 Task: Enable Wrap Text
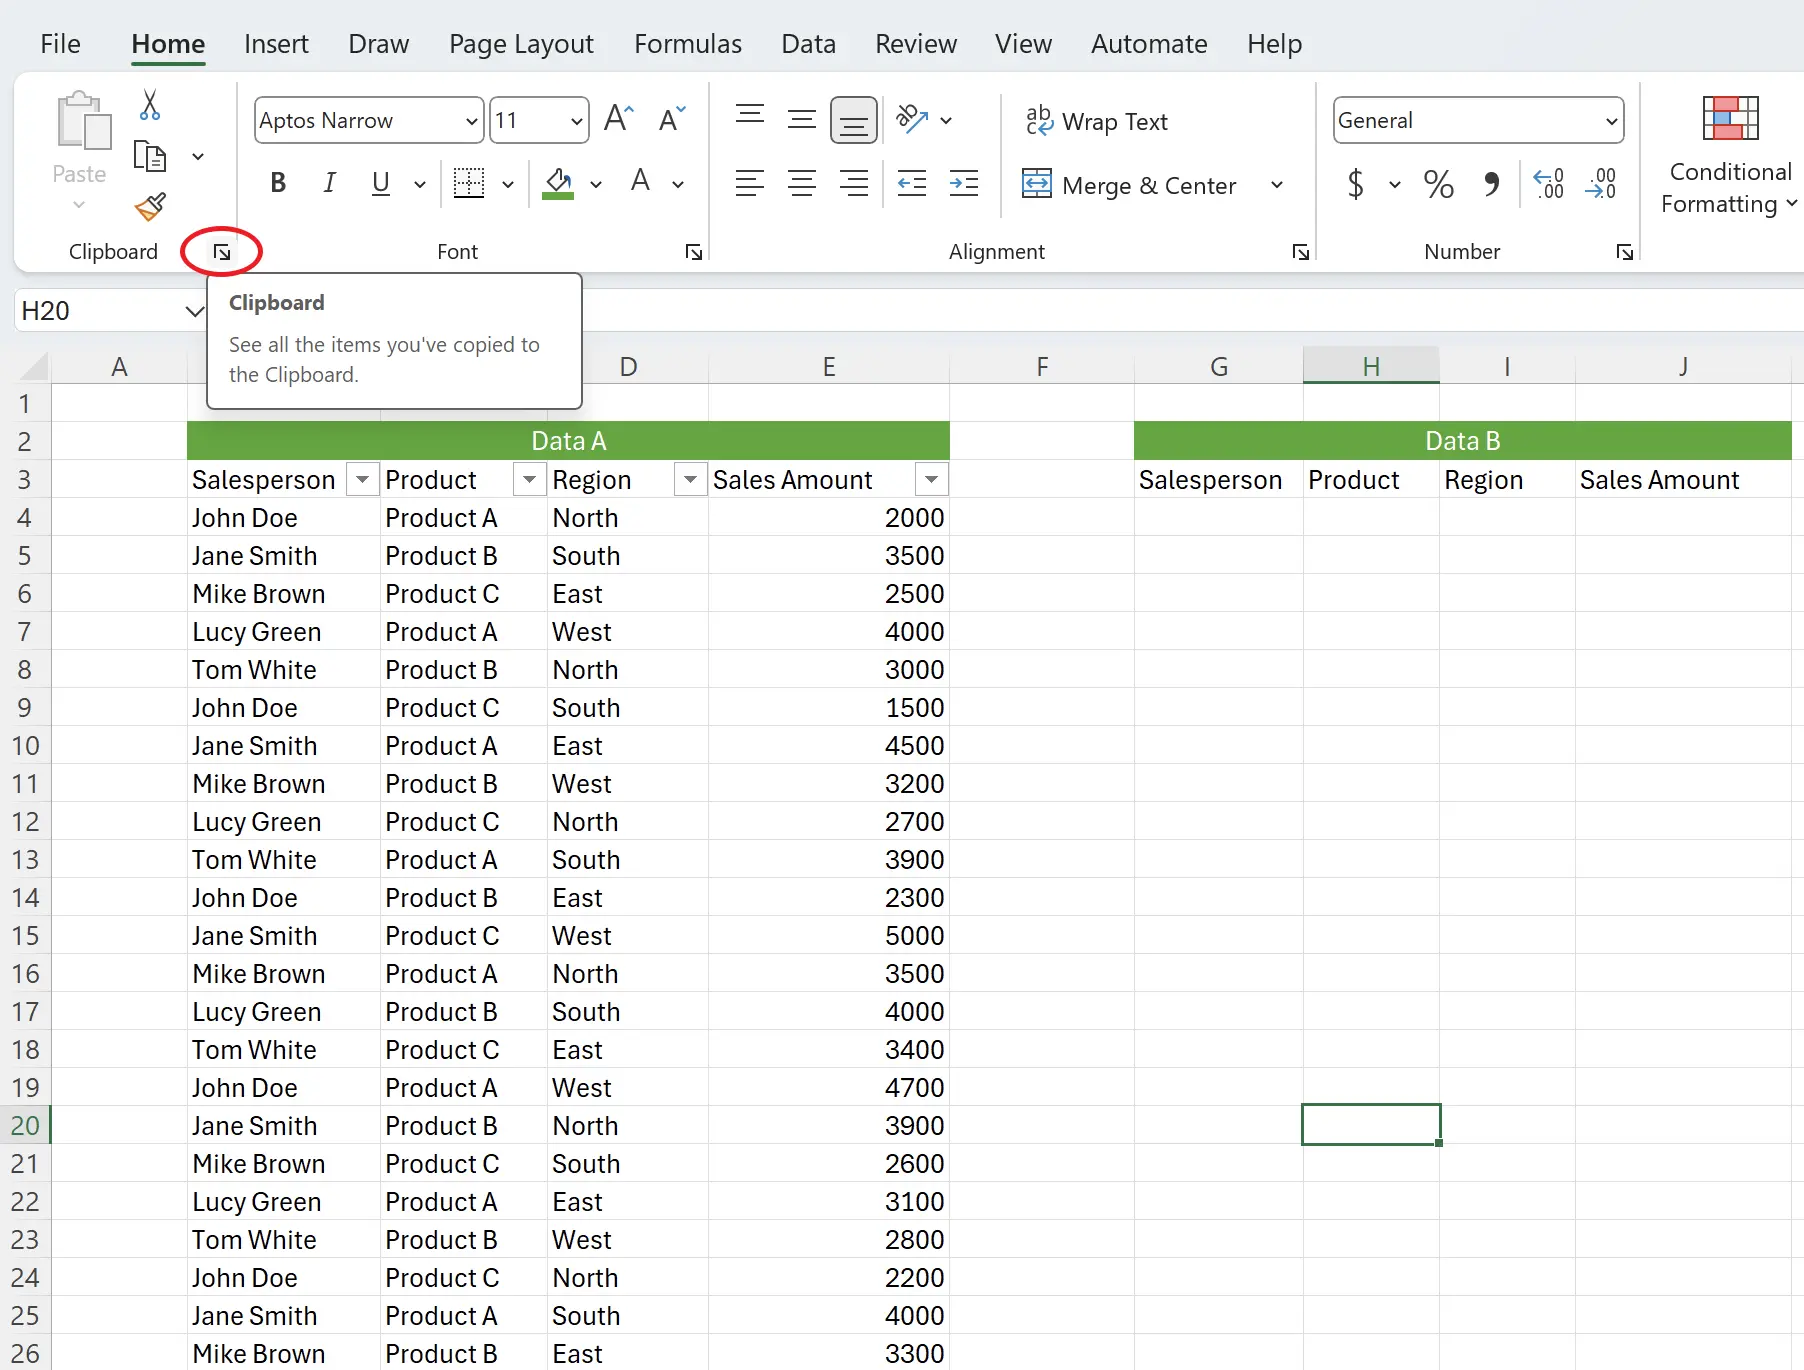pos(1098,121)
